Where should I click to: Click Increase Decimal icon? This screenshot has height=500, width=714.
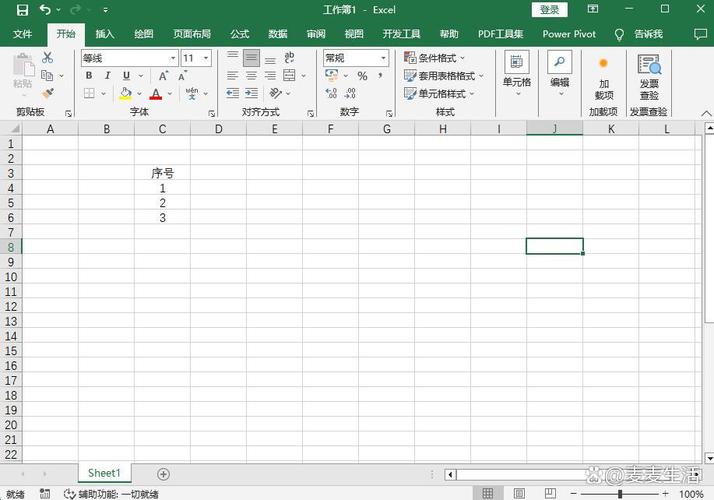[x=331, y=93]
